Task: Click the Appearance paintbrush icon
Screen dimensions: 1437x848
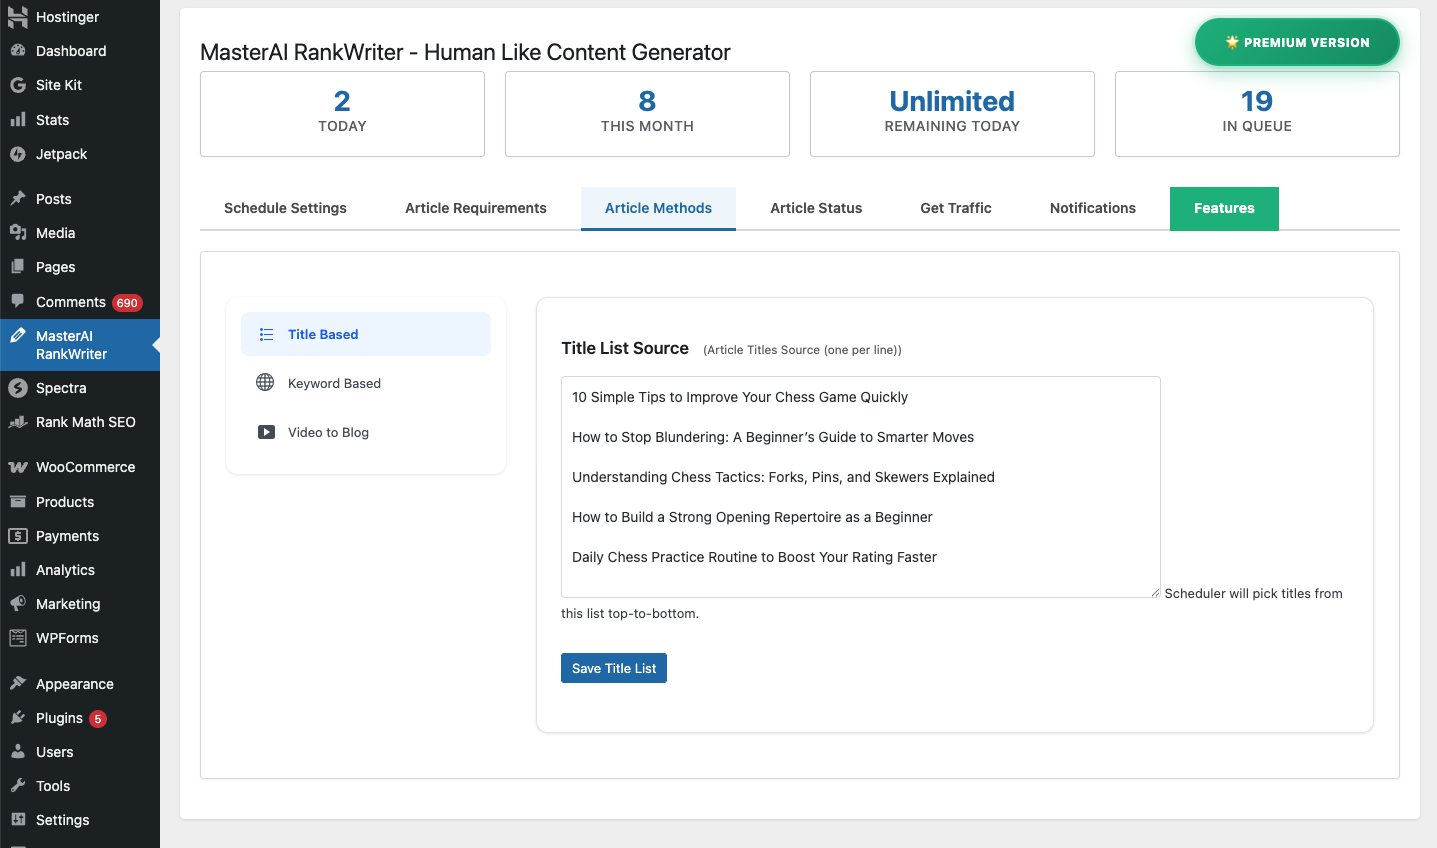Action: (x=18, y=684)
